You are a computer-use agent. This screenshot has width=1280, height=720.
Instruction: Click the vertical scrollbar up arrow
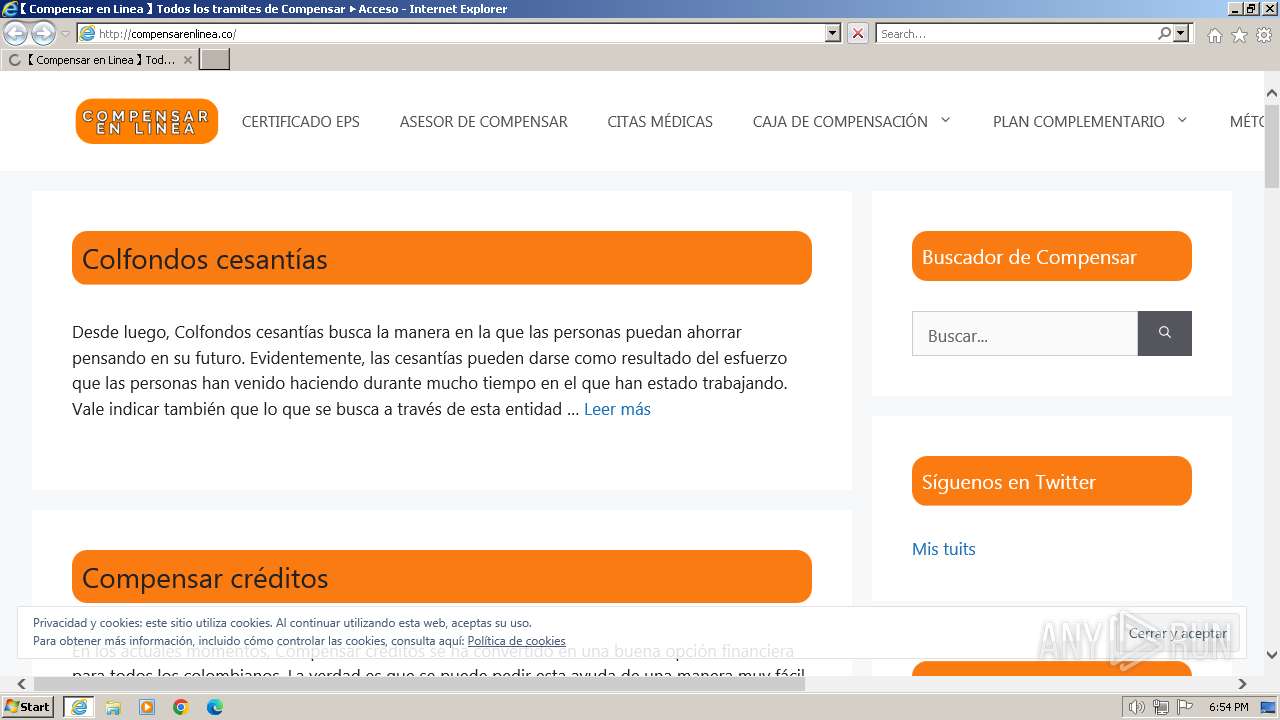(x=1272, y=95)
